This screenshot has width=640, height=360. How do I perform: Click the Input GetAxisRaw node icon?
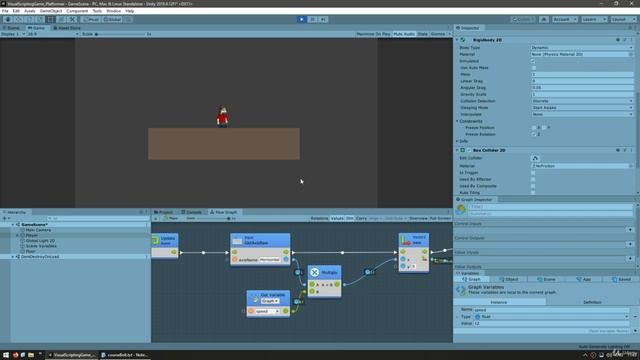(238, 240)
